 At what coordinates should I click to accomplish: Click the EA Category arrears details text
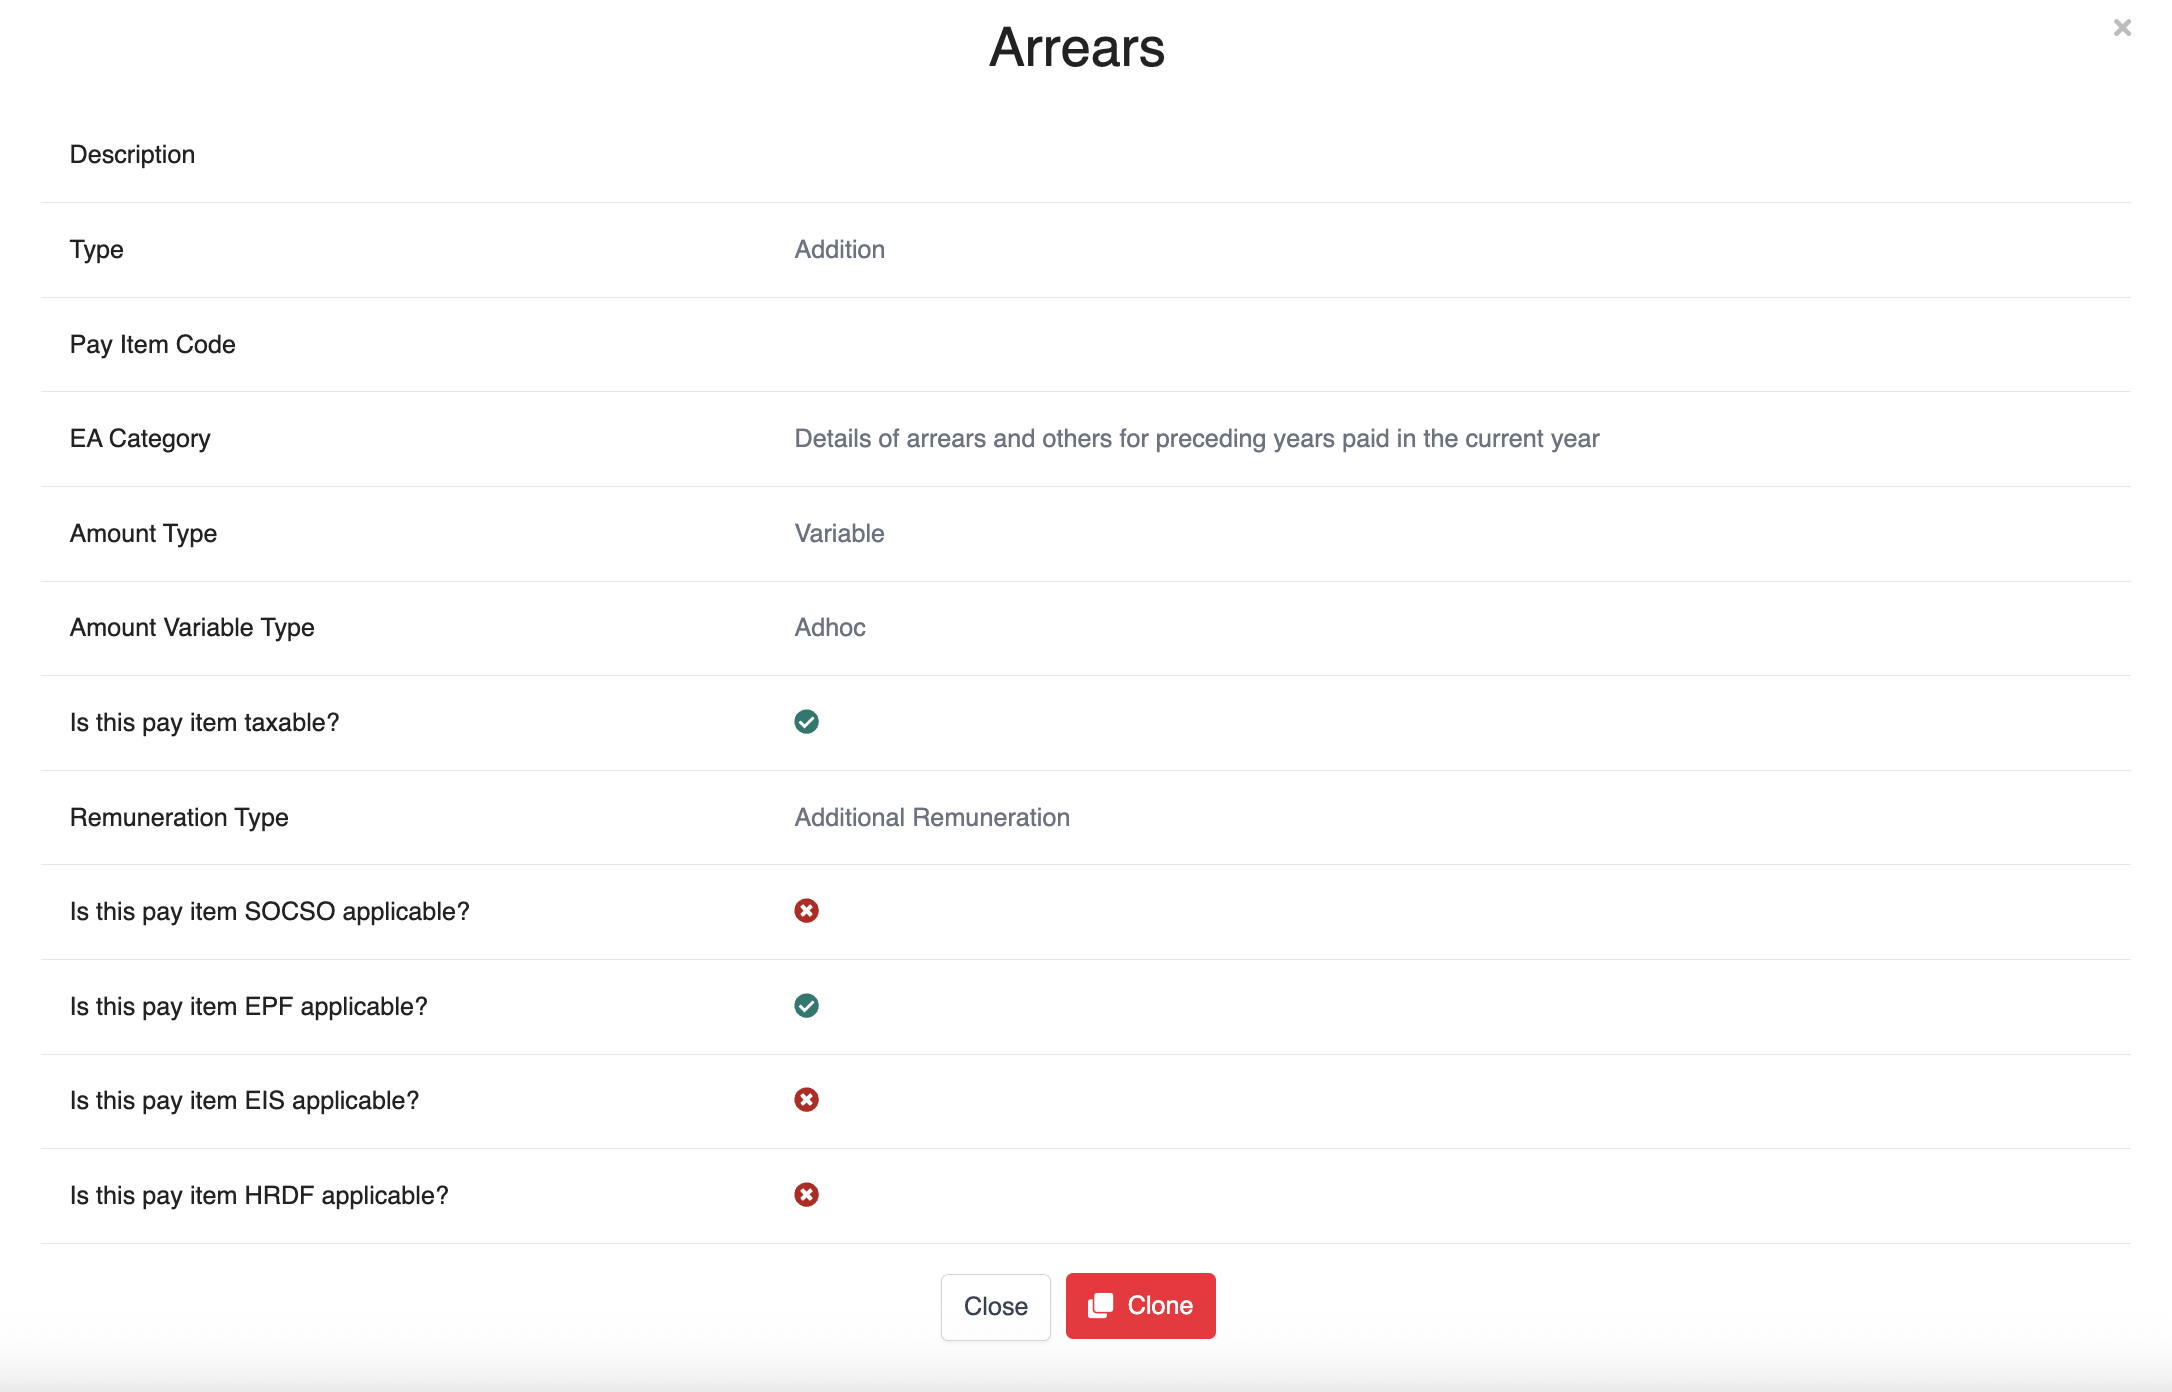click(x=1196, y=439)
